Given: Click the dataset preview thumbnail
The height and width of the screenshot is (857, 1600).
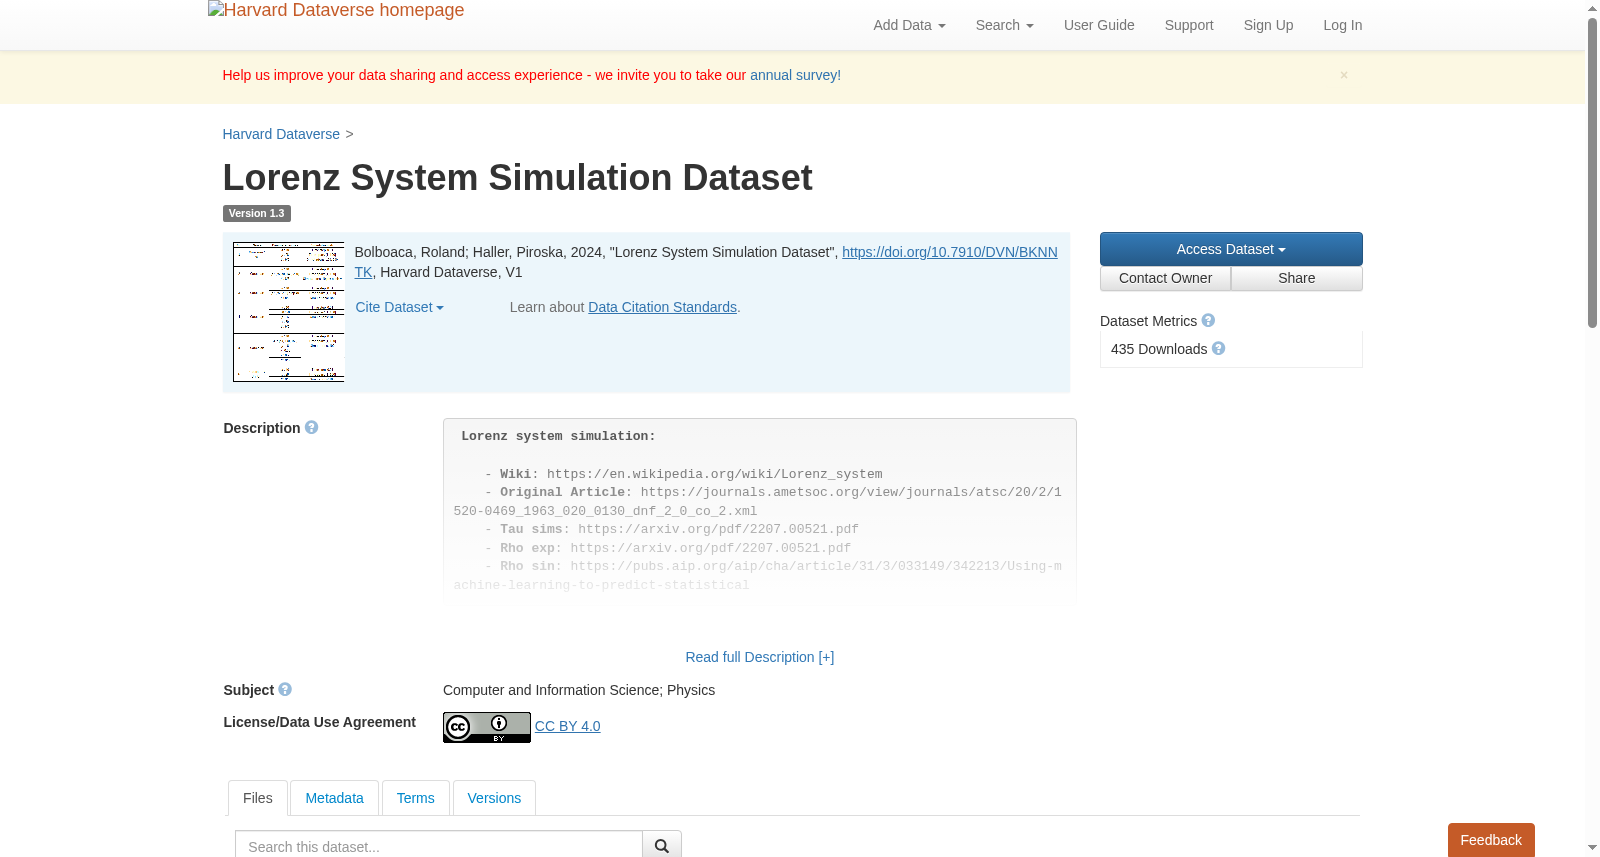Looking at the screenshot, I should click(x=288, y=312).
